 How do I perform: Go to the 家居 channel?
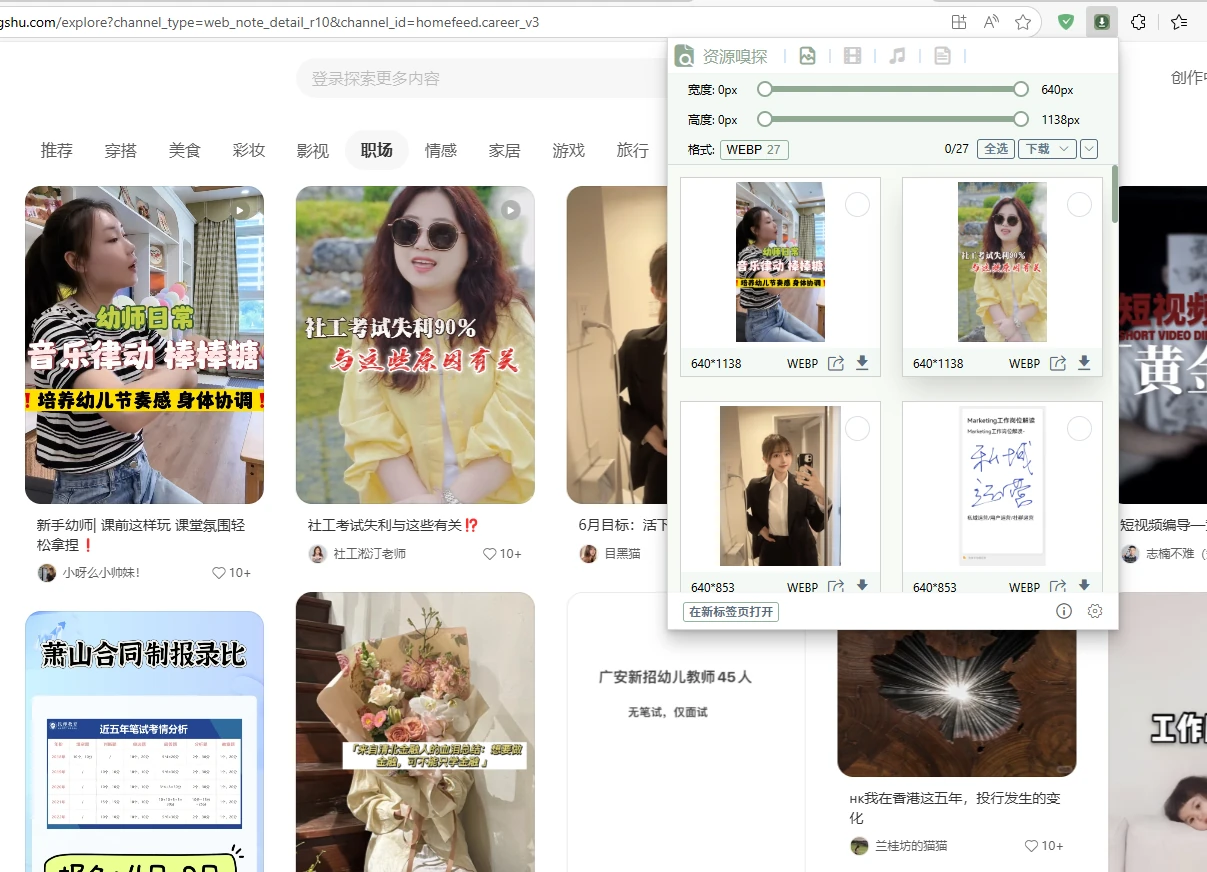point(505,150)
